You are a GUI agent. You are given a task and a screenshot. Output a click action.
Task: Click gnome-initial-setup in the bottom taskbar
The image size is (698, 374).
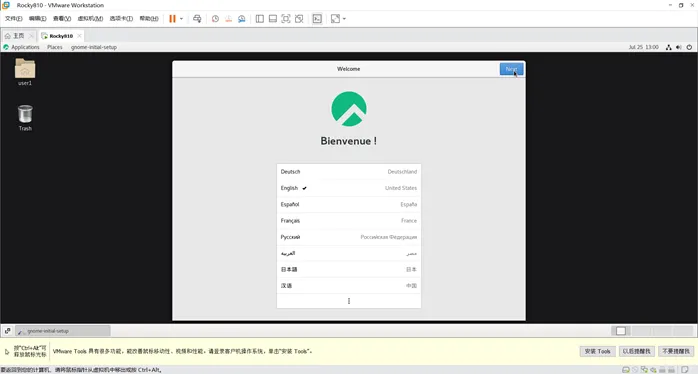point(63,331)
